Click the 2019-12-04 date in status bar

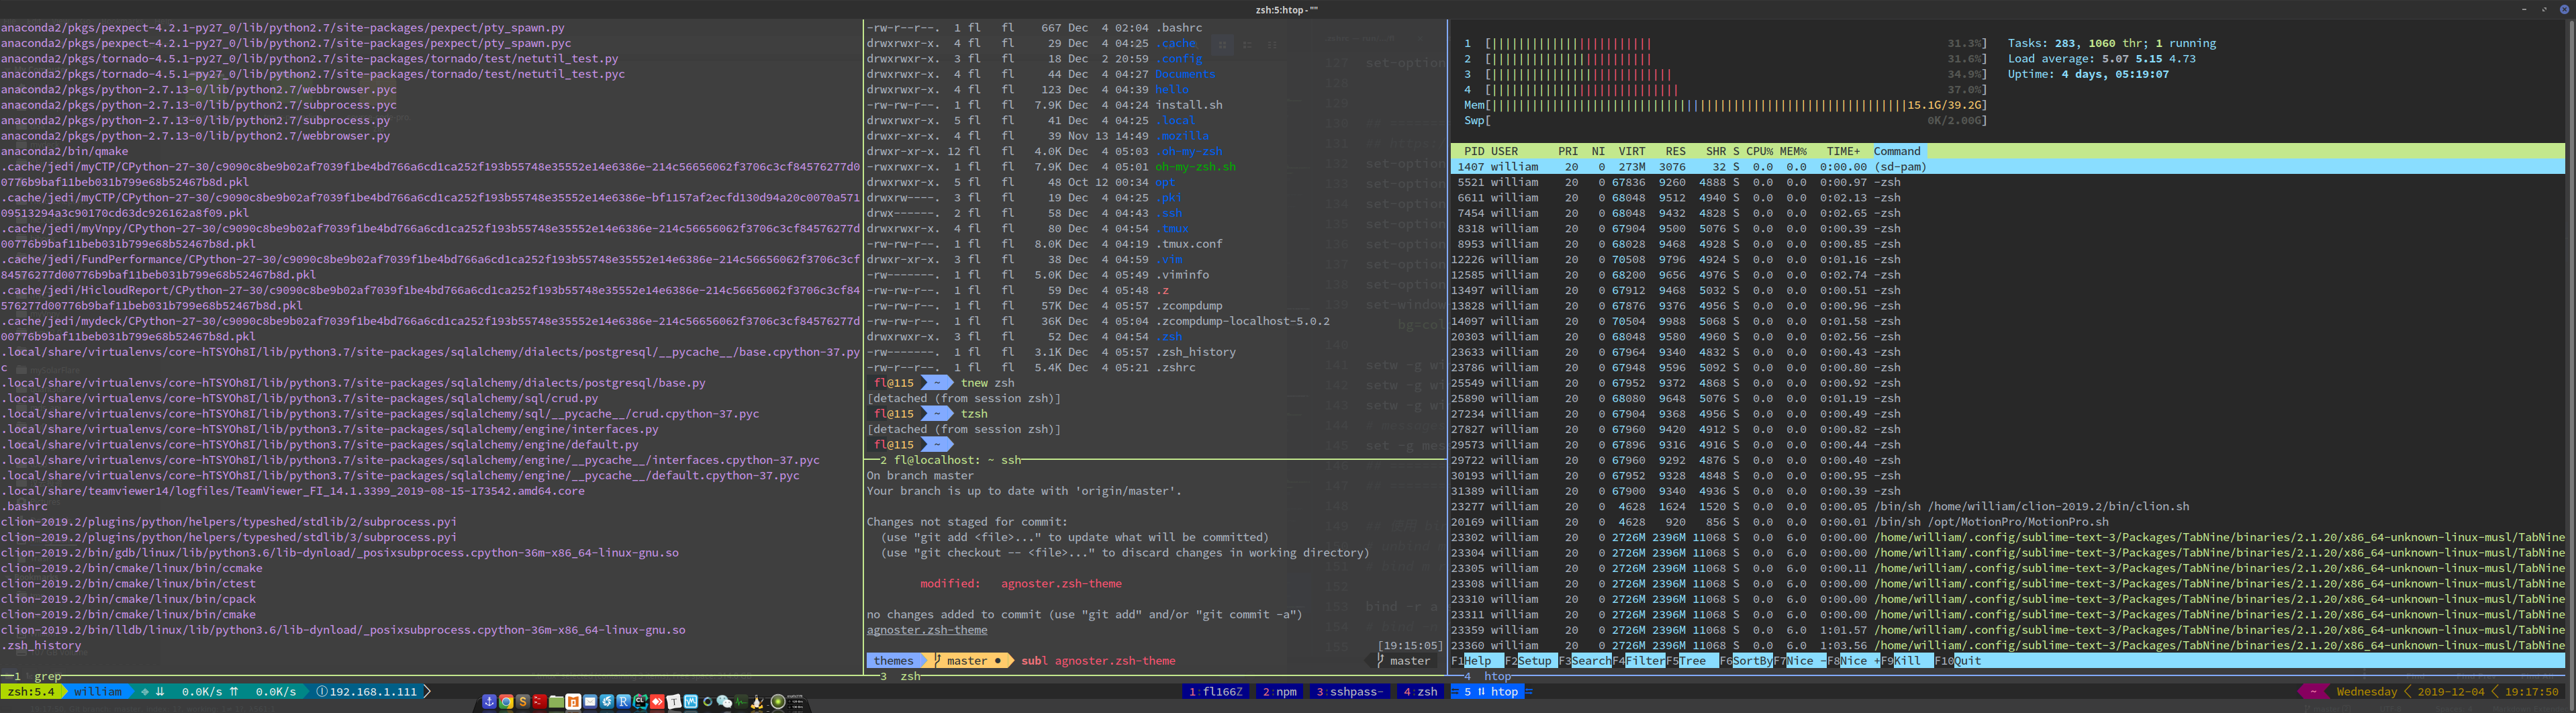point(2451,692)
